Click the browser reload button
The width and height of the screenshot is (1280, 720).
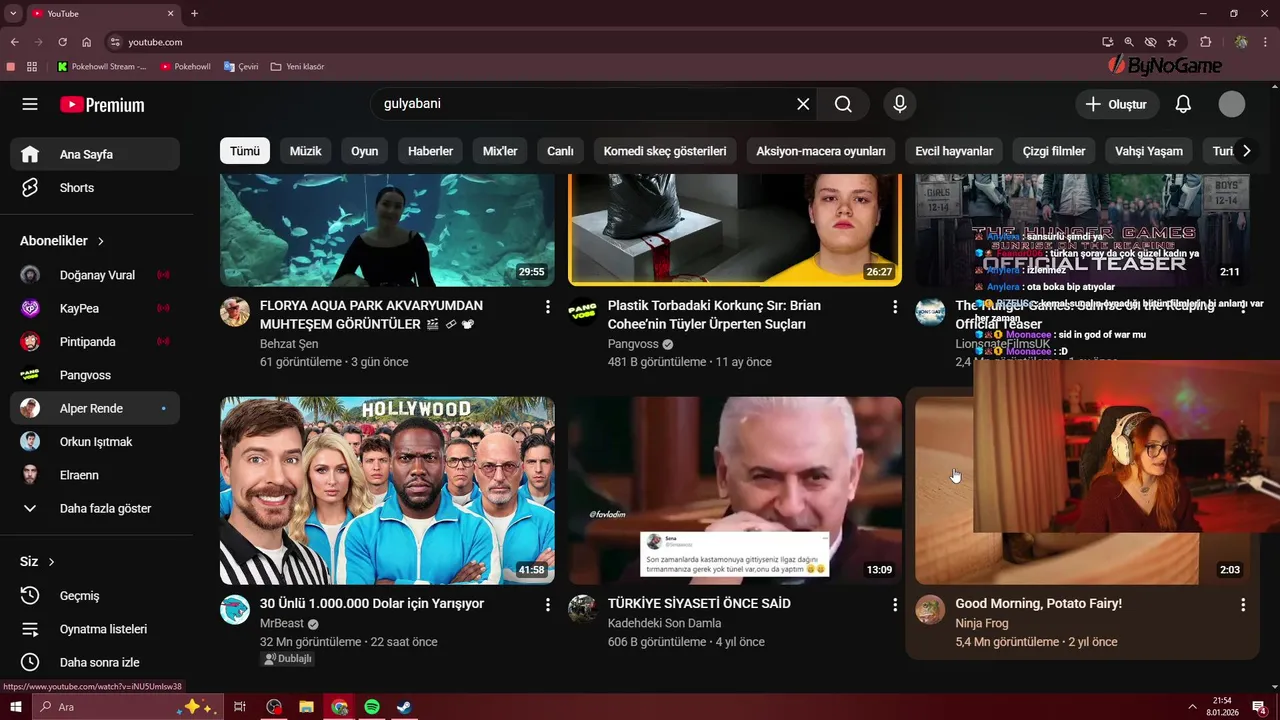[x=62, y=42]
